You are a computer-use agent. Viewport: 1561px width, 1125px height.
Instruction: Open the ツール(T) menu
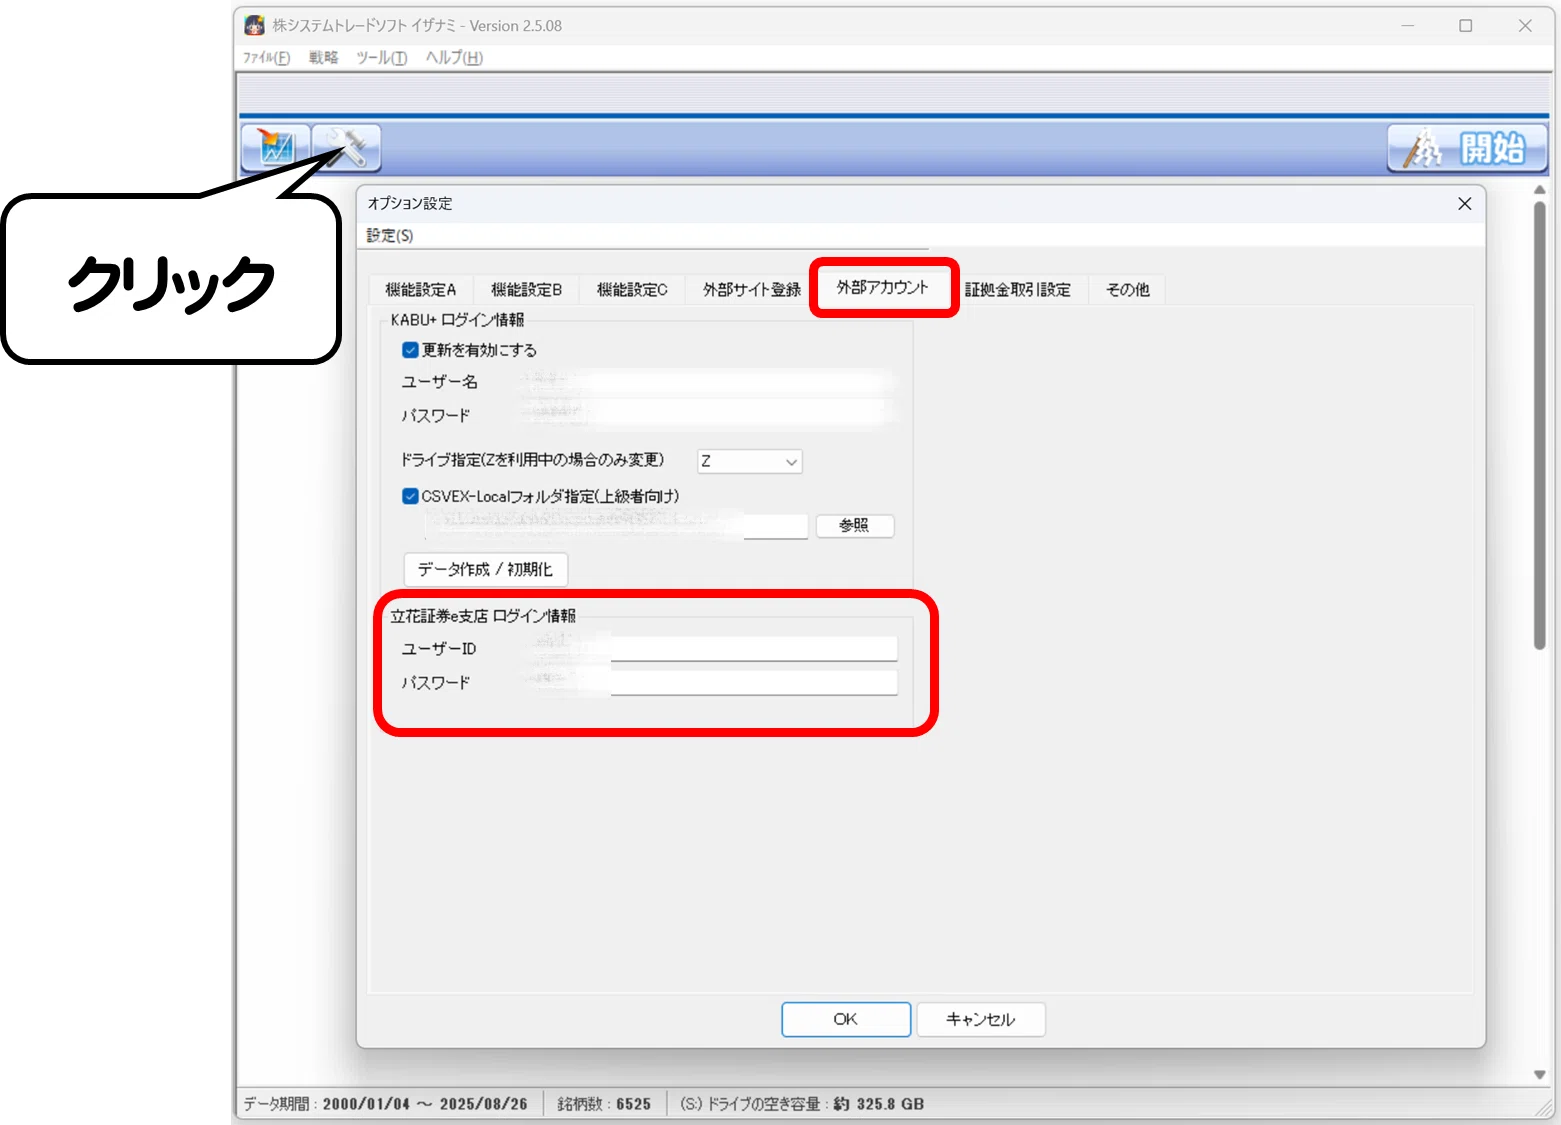tap(382, 58)
